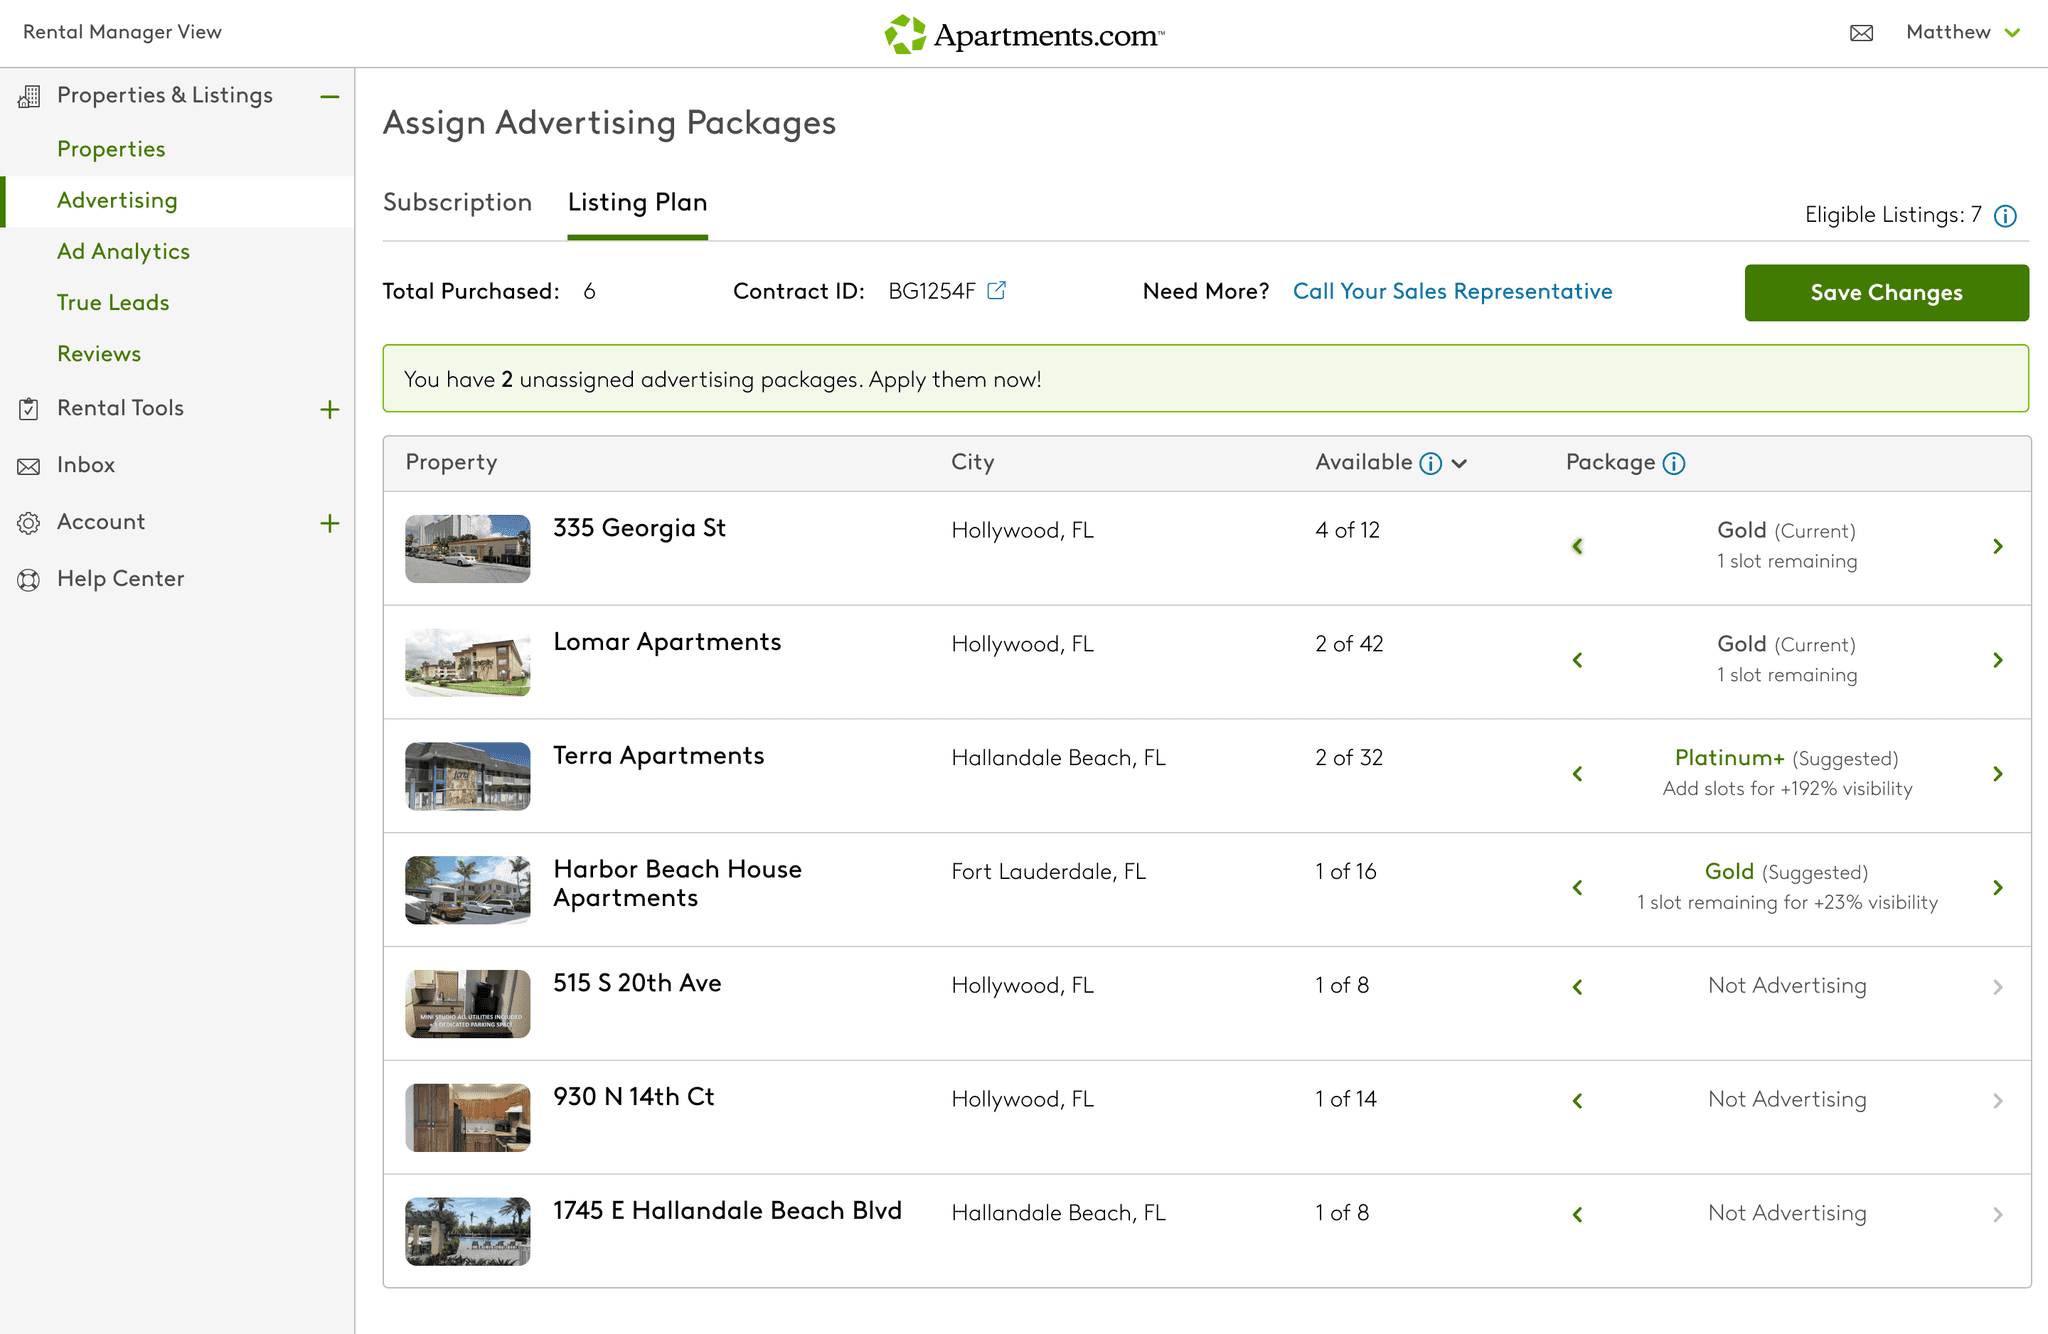Open Contract ID external link icon
2048x1334 pixels.
click(x=996, y=290)
